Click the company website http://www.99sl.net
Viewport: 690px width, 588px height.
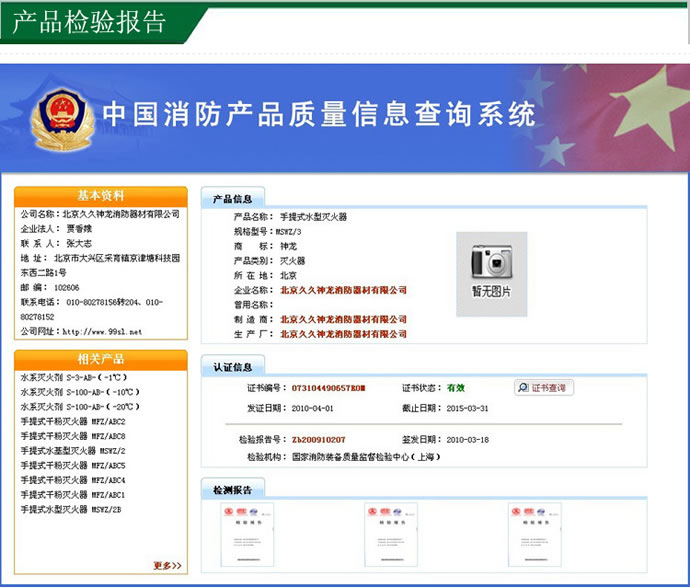pos(102,332)
